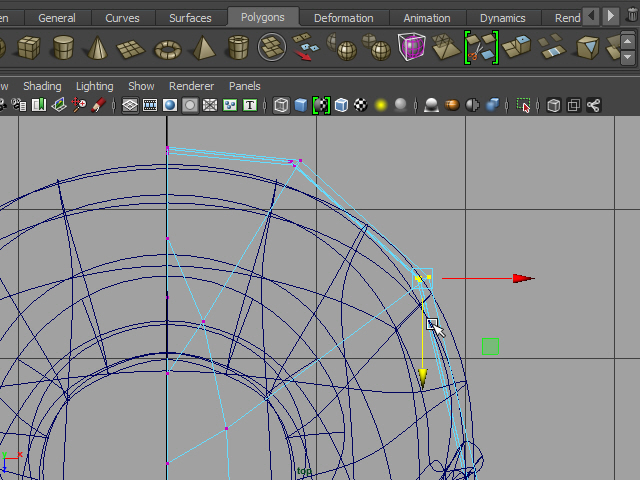
Task: Click the cube with blue triangle shelf icon
Action: 588,47
